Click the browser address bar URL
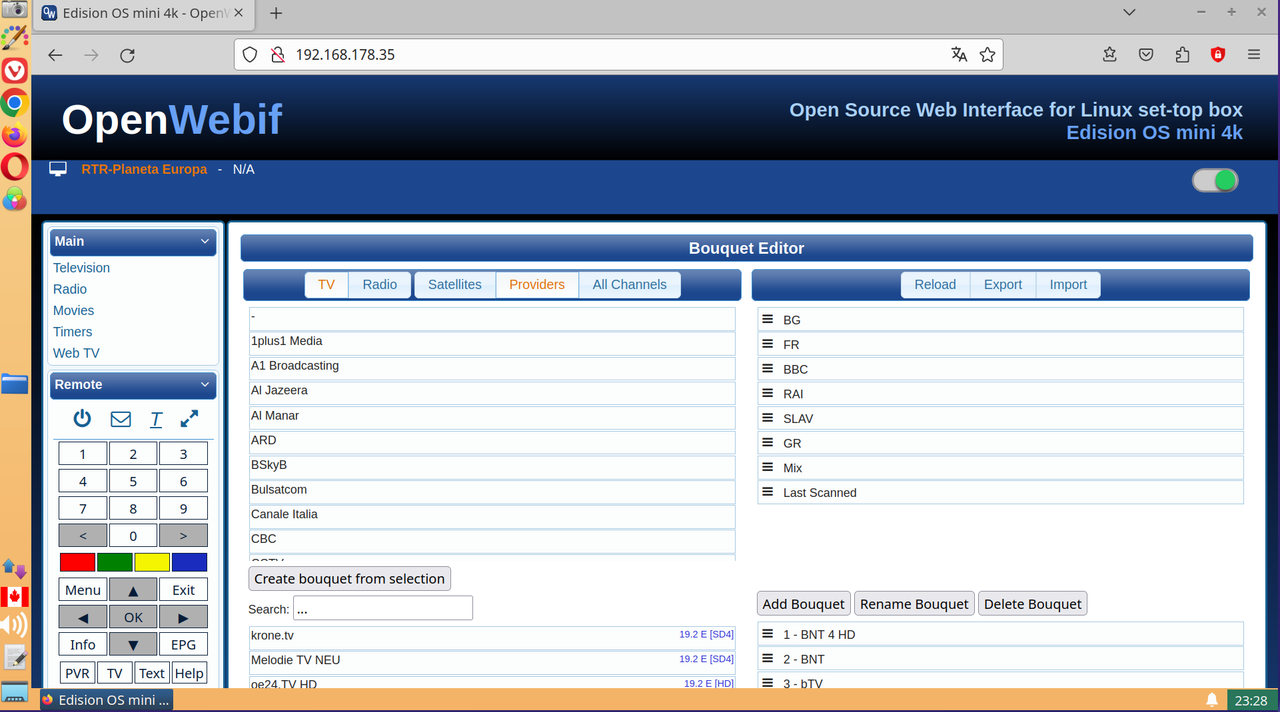This screenshot has width=1280, height=712. click(x=345, y=55)
